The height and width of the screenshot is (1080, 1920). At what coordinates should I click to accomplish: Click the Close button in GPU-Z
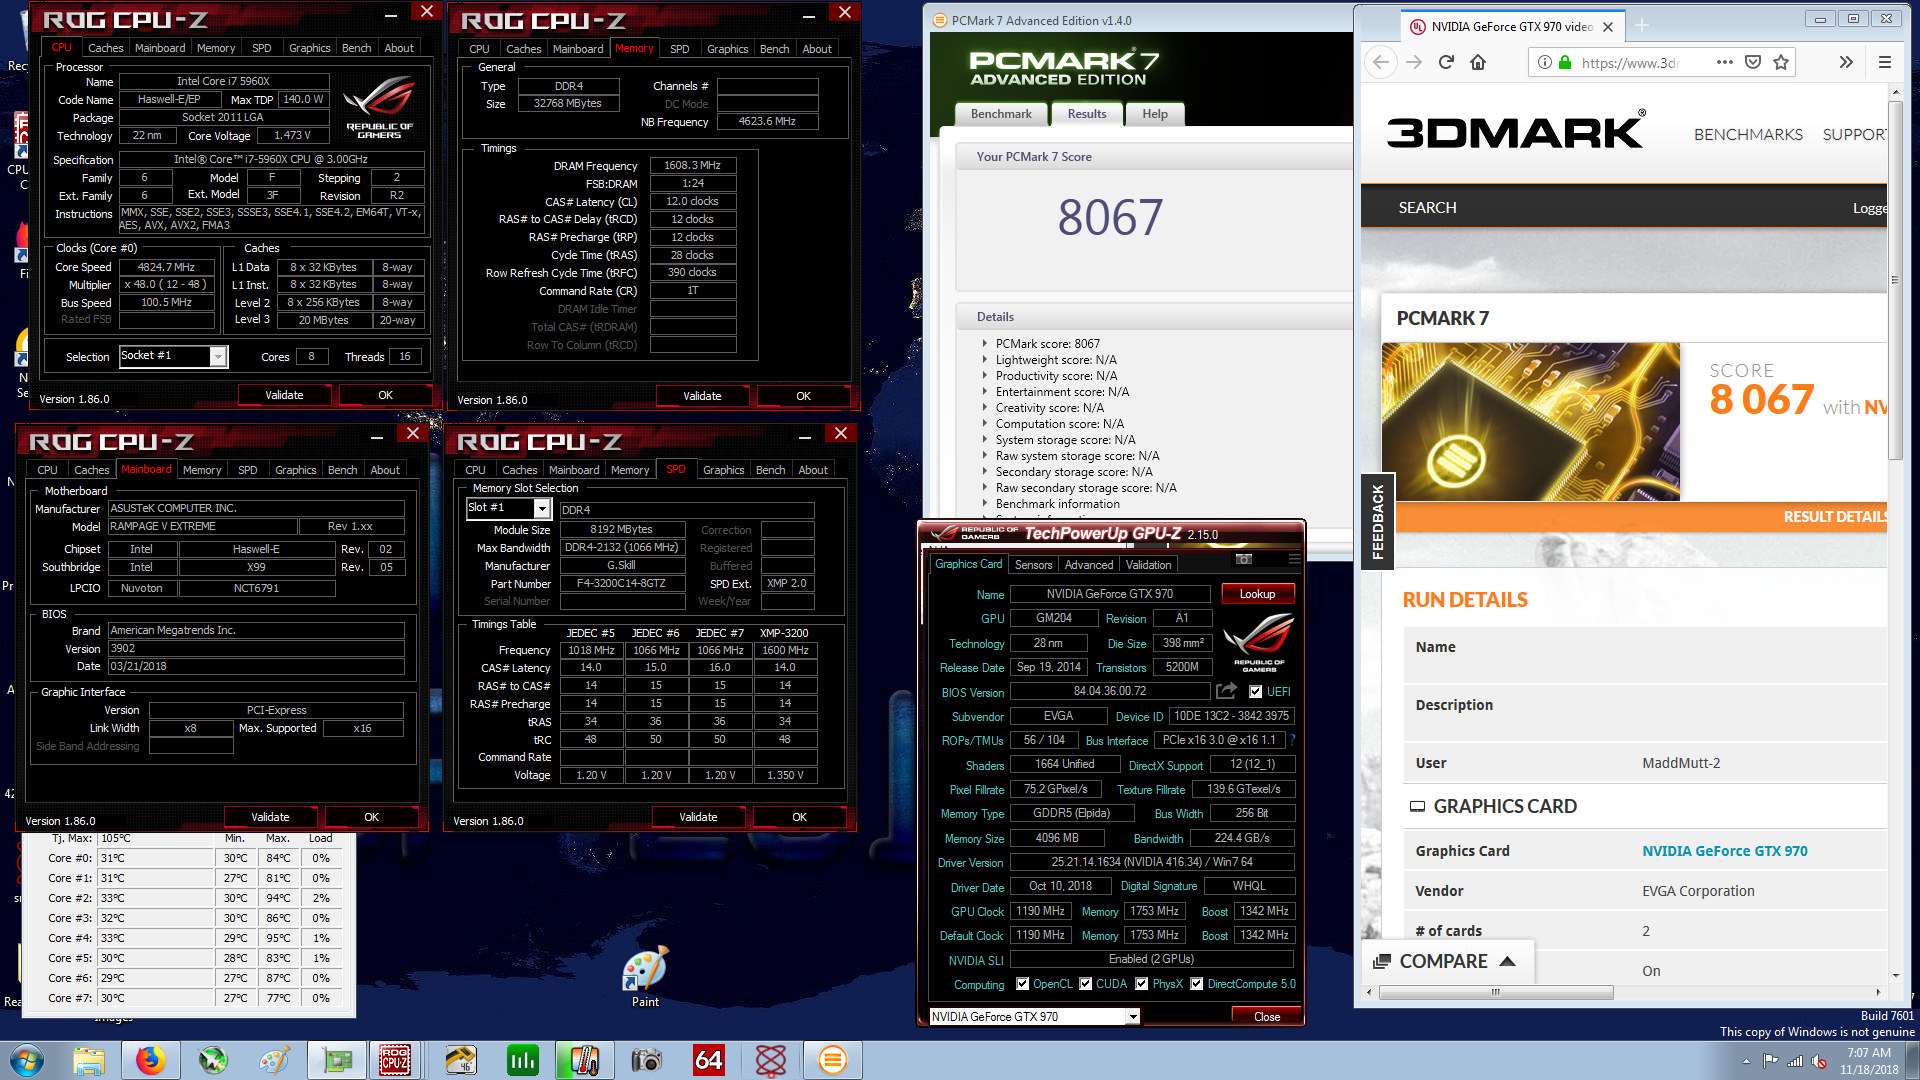1267,1017
